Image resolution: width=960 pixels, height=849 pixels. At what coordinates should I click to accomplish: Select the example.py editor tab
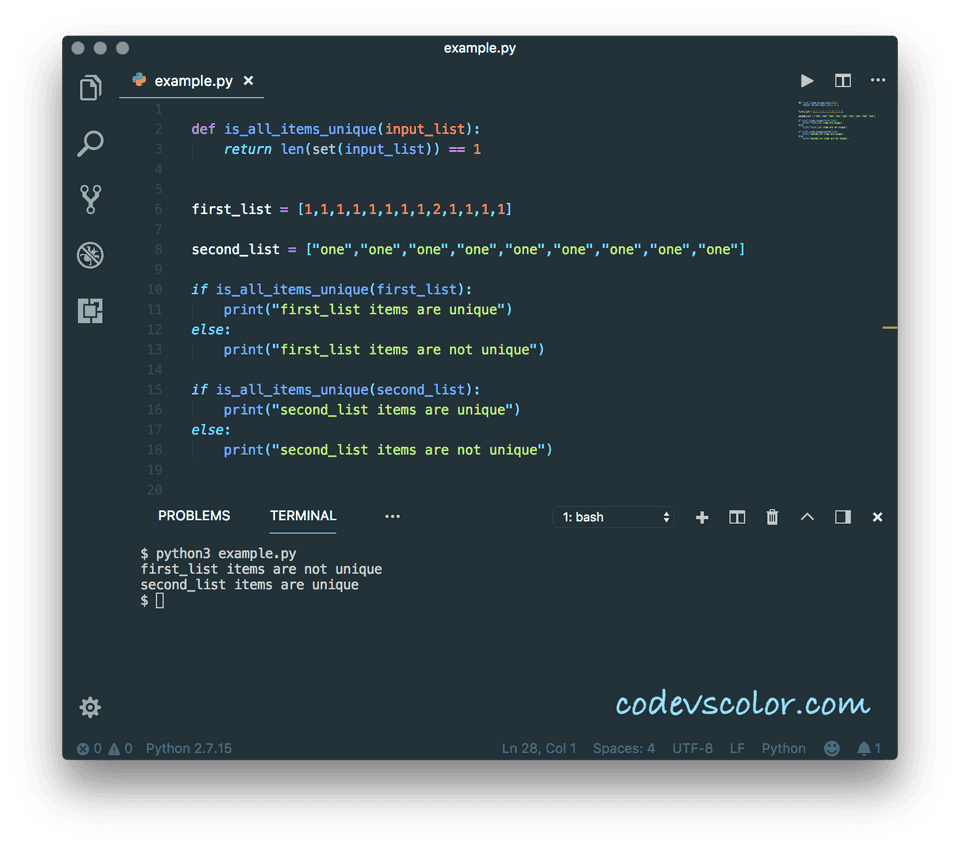point(192,81)
